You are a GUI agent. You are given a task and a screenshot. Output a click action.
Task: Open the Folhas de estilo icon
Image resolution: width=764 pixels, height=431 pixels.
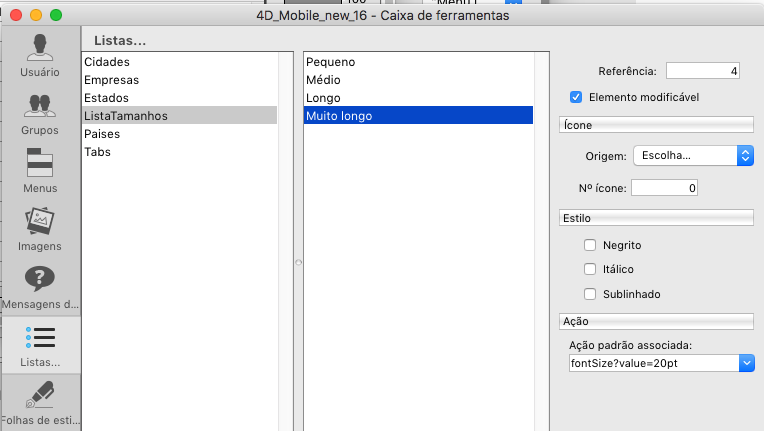point(40,396)
